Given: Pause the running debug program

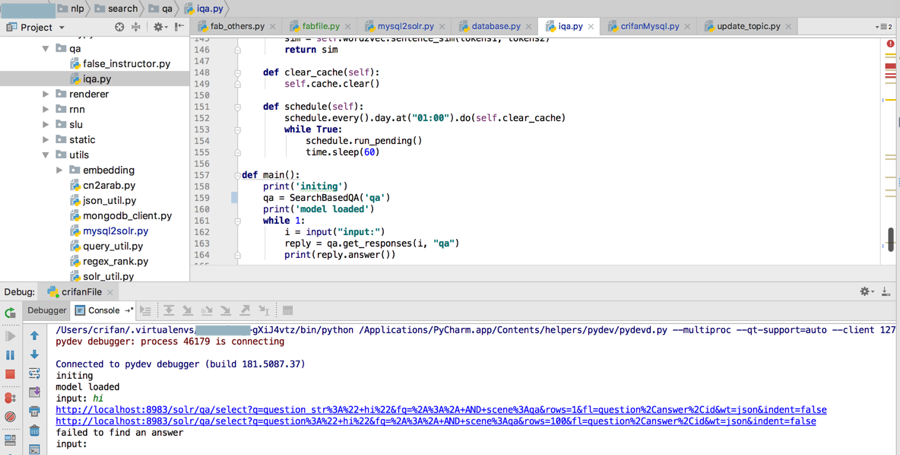Looking at the screenshot, I should click(x=10, y=355).
